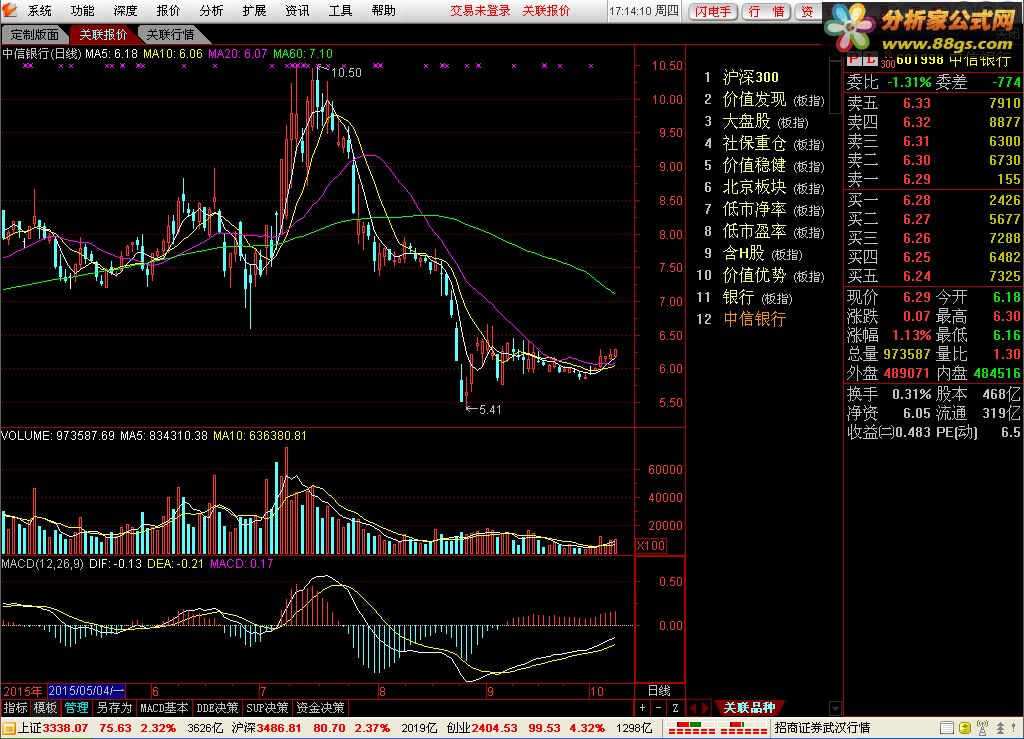The height and width of the screenshot is (739, 1024).
Task: Click the right red arrow icon
Action: [x=705, y=708]
